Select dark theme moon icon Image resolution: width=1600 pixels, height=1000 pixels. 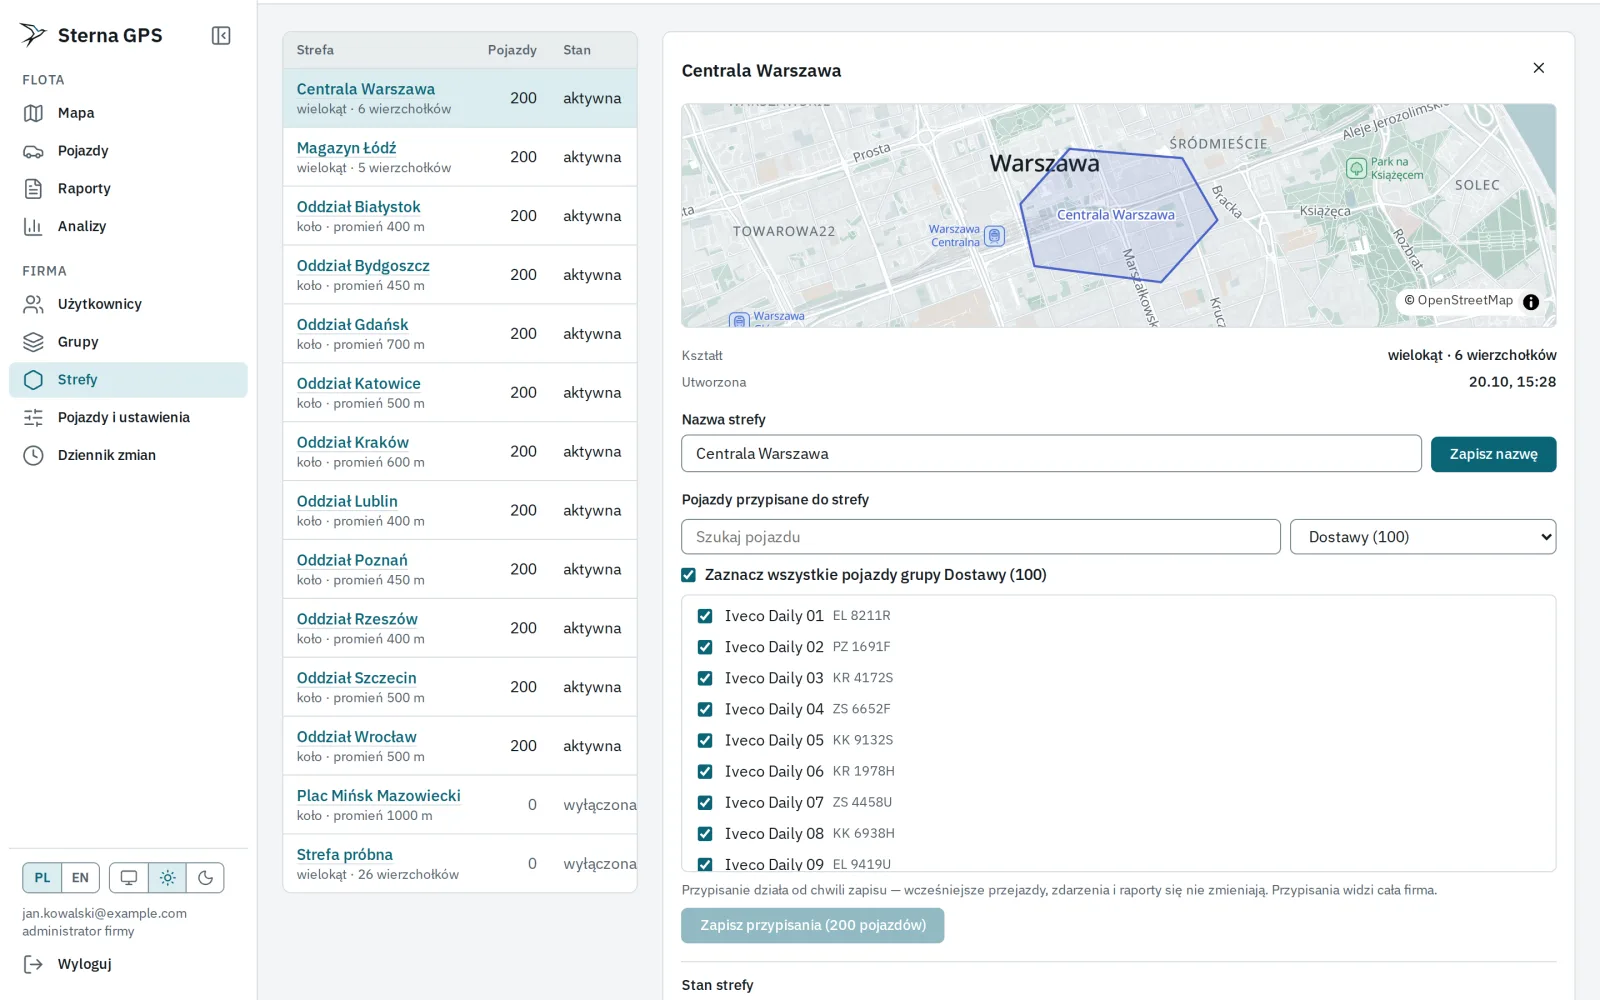(x=205, y=878)
